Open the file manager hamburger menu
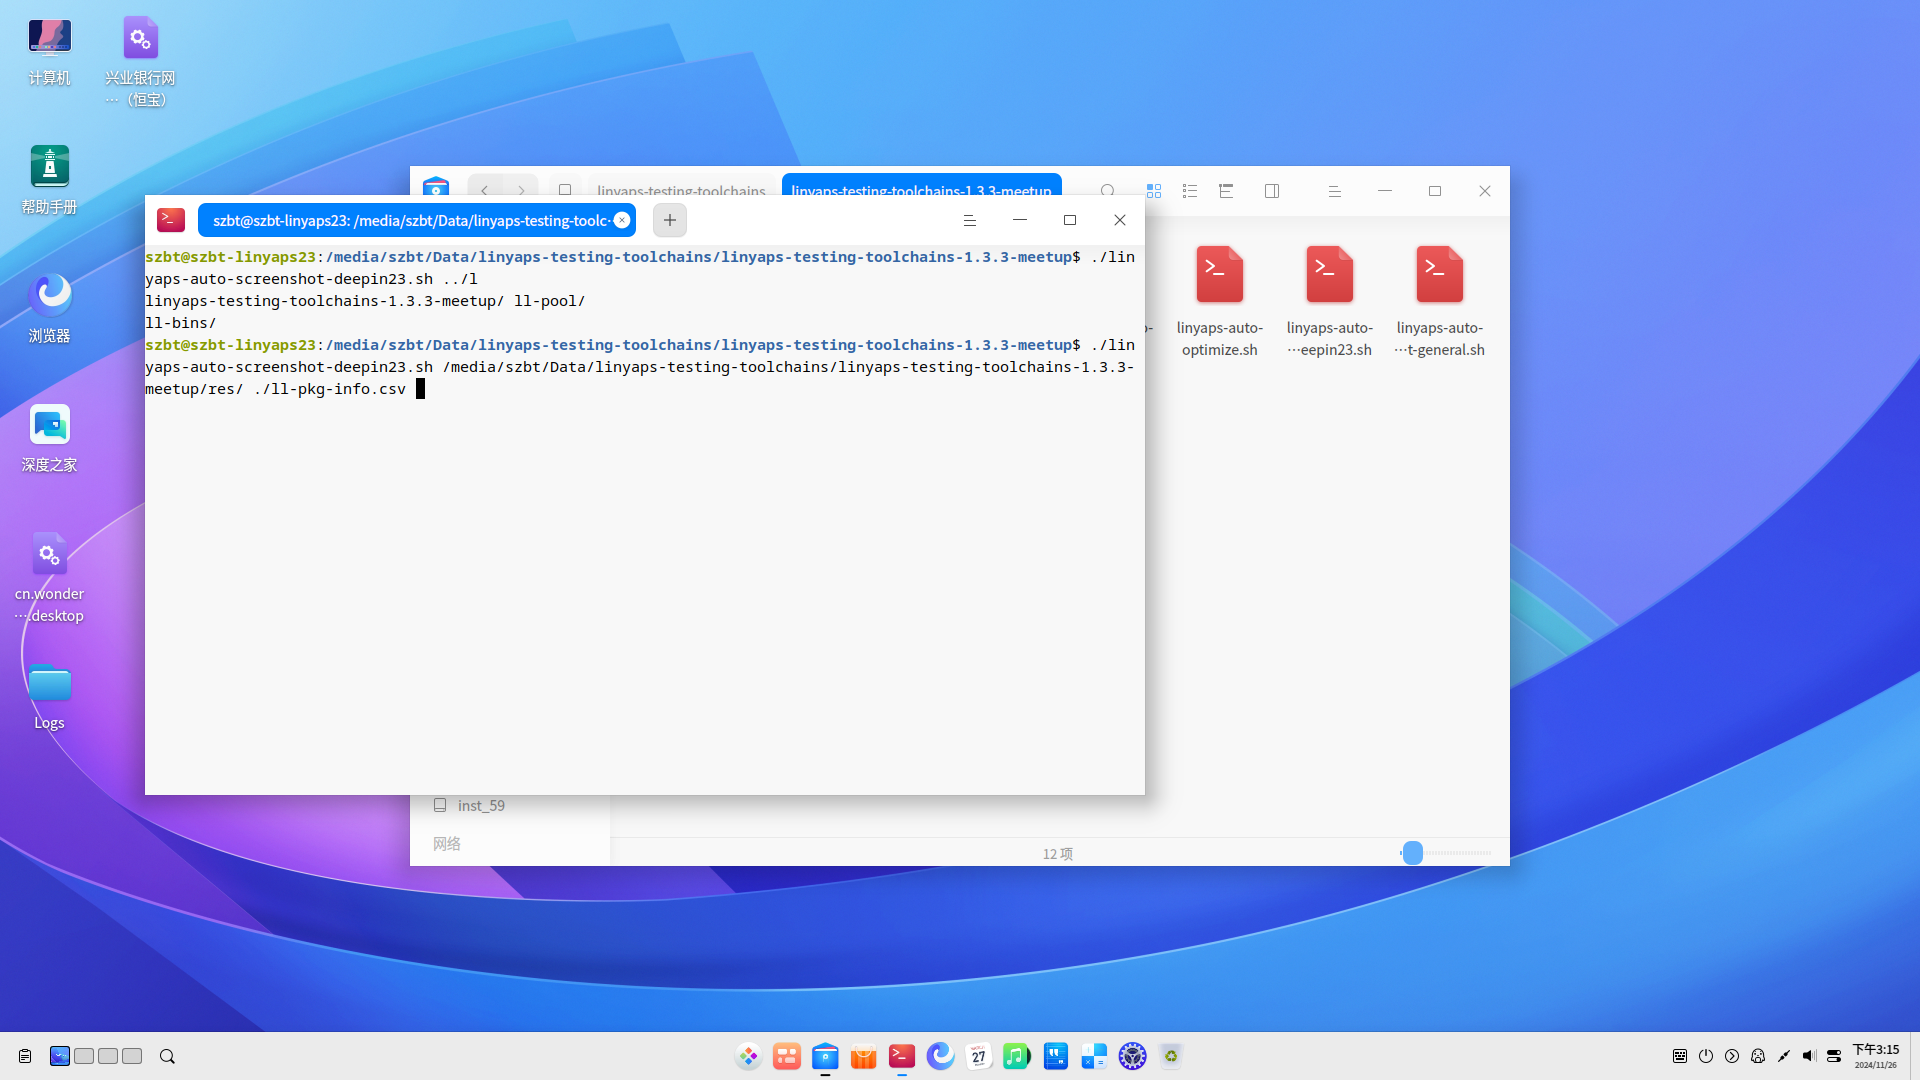Image resolution: width=1920 pixels, height=1080 pixels. click(1334, 191)
